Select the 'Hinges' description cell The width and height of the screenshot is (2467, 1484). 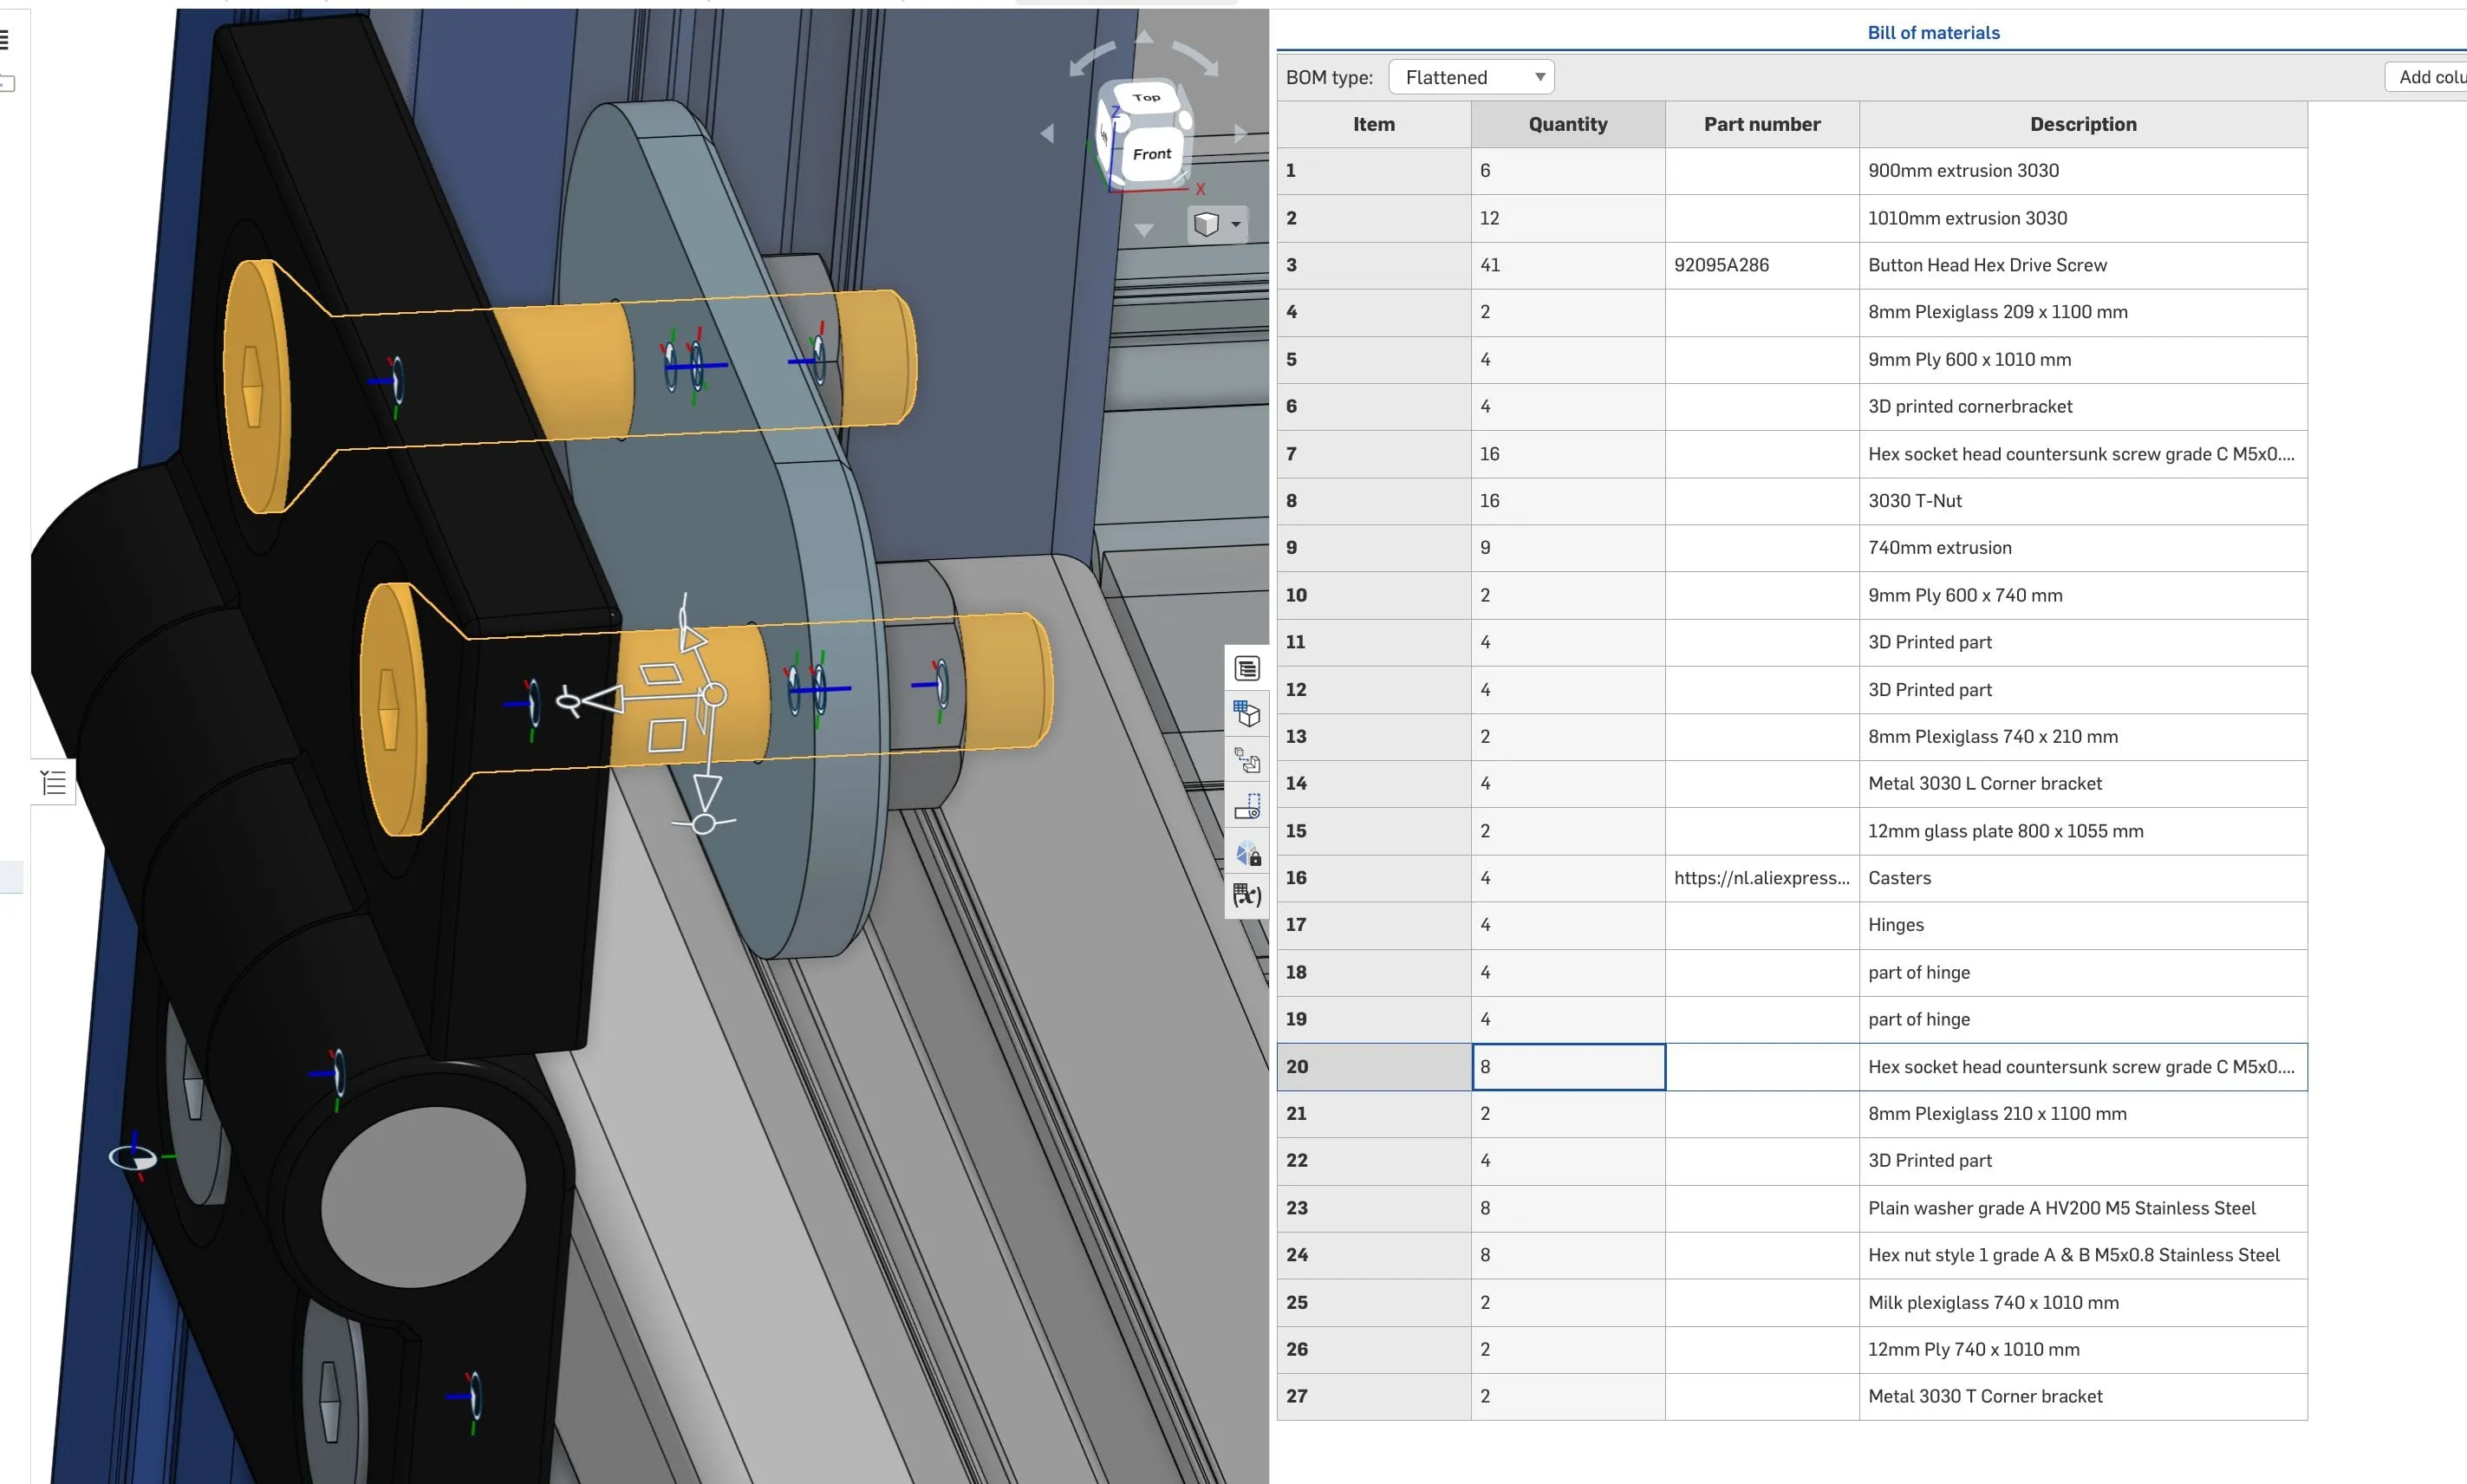click(x=2083, y=925)
